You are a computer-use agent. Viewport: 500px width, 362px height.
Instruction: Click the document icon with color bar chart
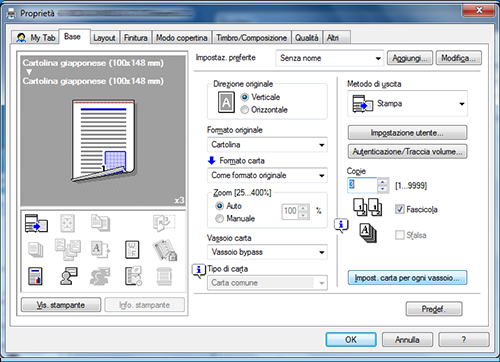[35, 276]
